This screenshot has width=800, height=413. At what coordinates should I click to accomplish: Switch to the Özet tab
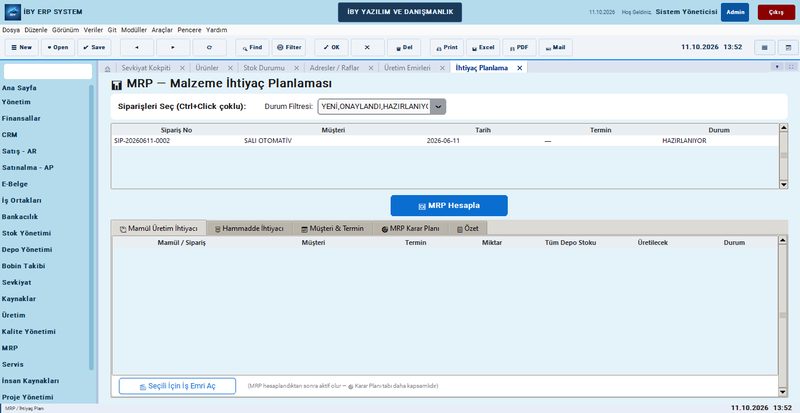point(468,228)
